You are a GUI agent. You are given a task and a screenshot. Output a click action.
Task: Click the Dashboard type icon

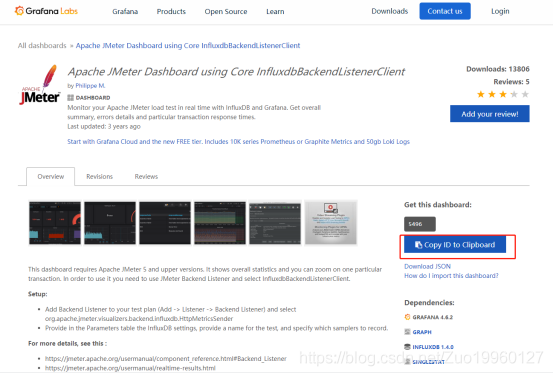click(71, 98)
